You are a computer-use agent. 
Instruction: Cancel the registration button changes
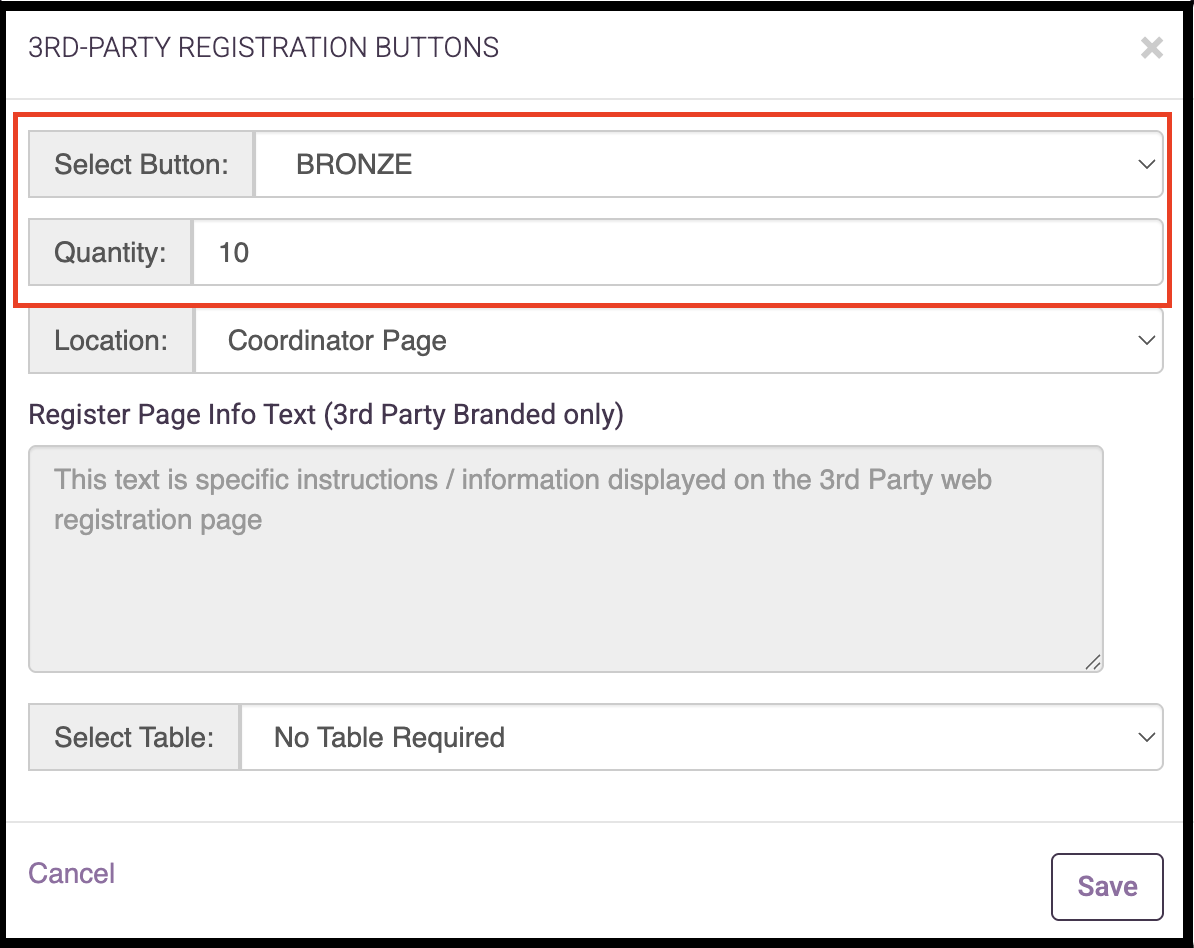click(72, 873)
